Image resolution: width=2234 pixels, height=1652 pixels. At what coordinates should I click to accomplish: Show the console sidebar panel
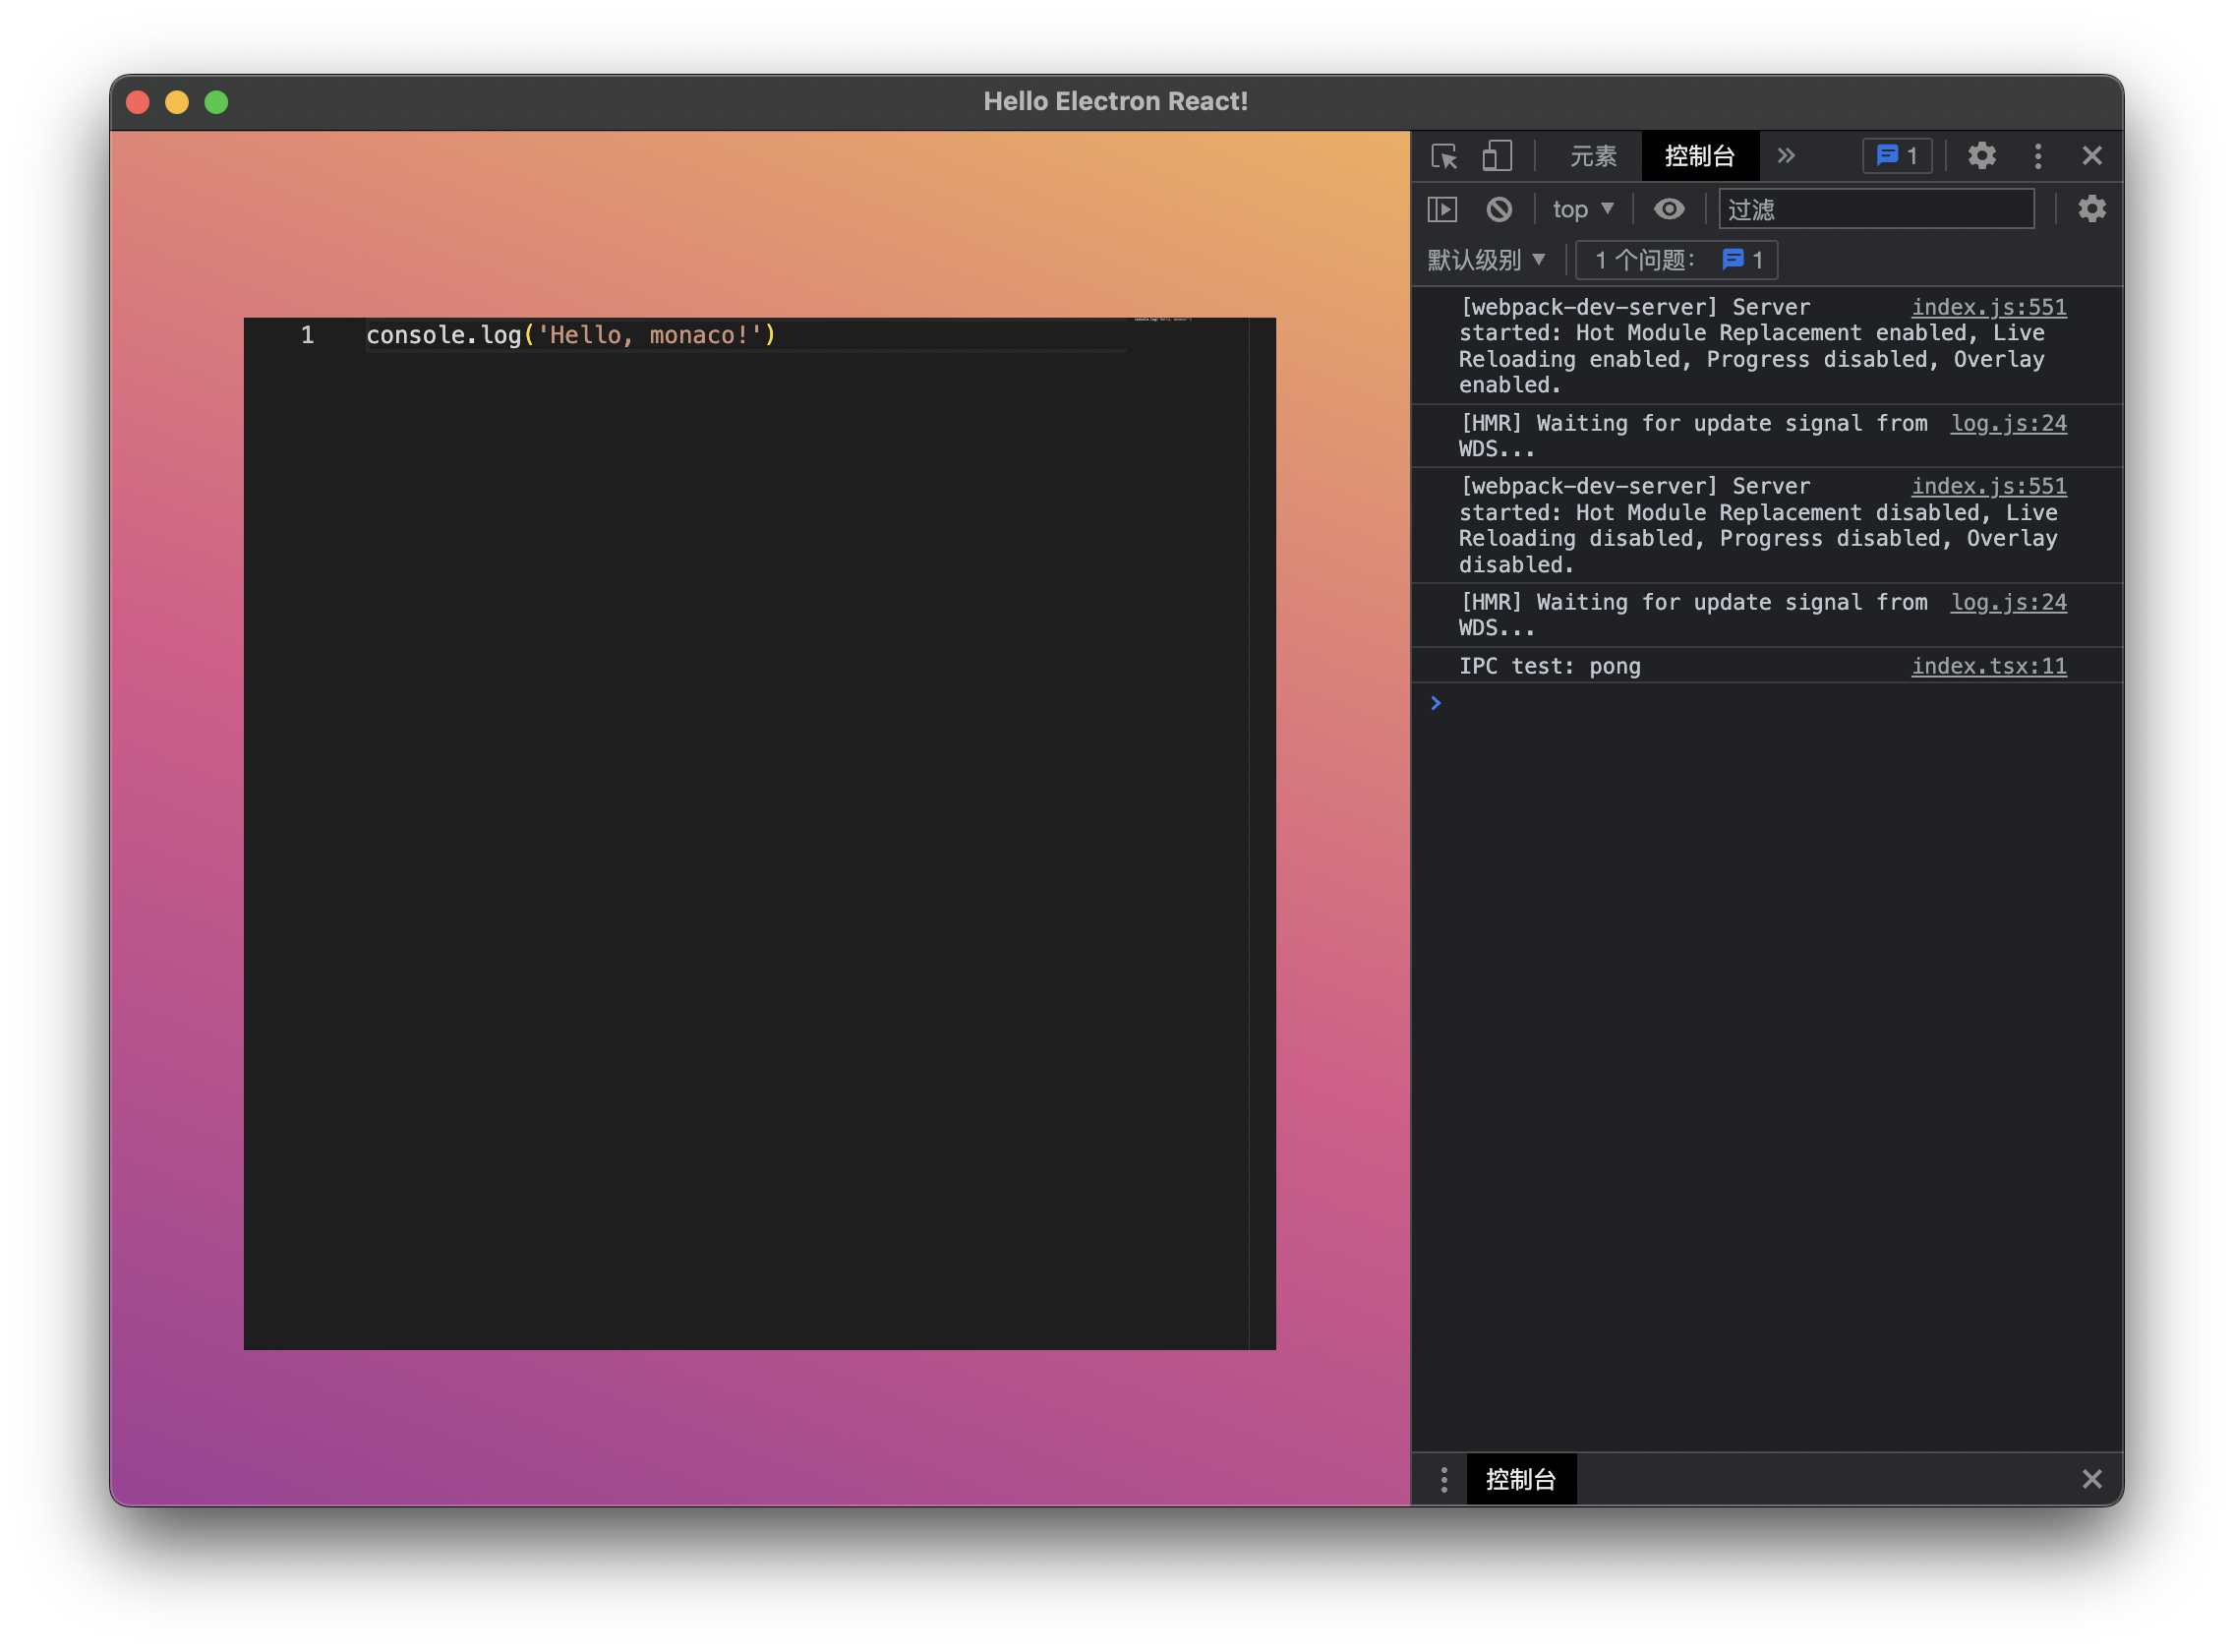pyautogui.click(x=1442, y=209)
